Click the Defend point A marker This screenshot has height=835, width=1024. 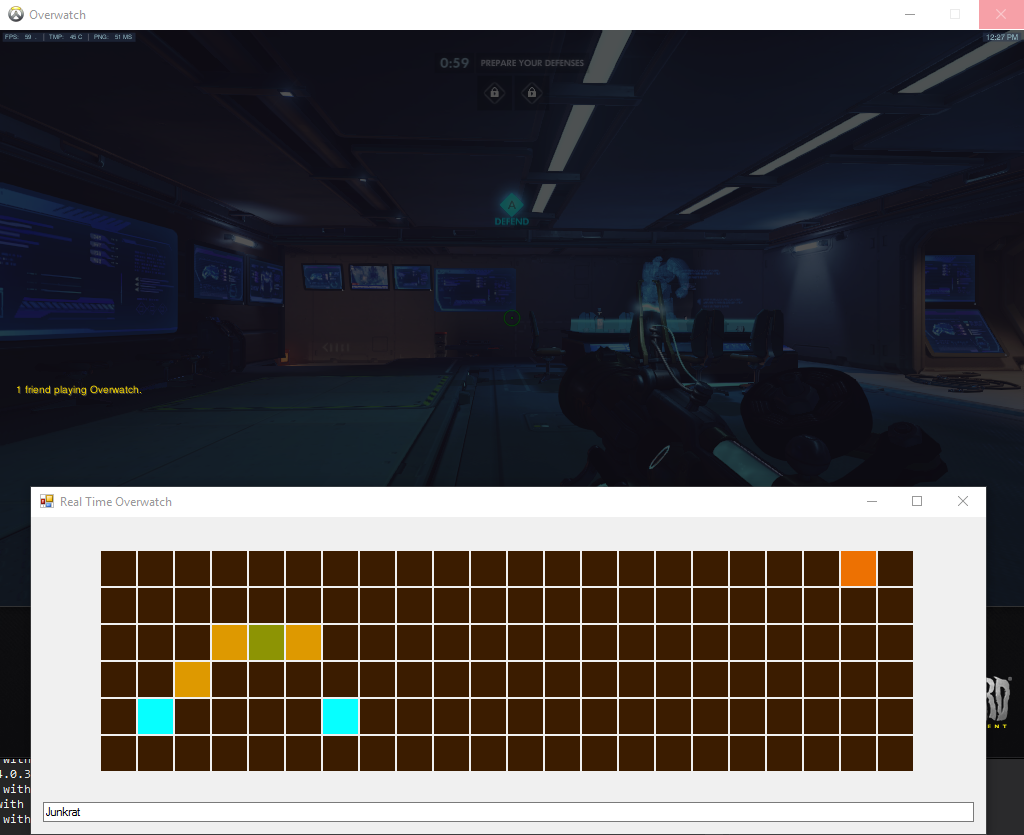tap(511, 210)
